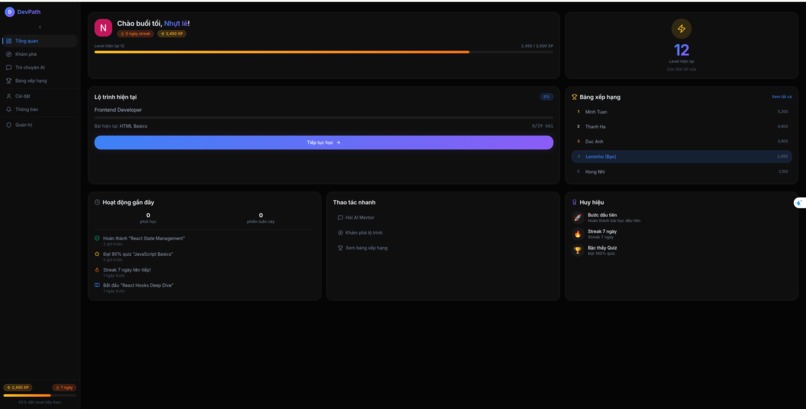
Task: Click the Trò chuyện AI chat icon
Action: [9, 68]
